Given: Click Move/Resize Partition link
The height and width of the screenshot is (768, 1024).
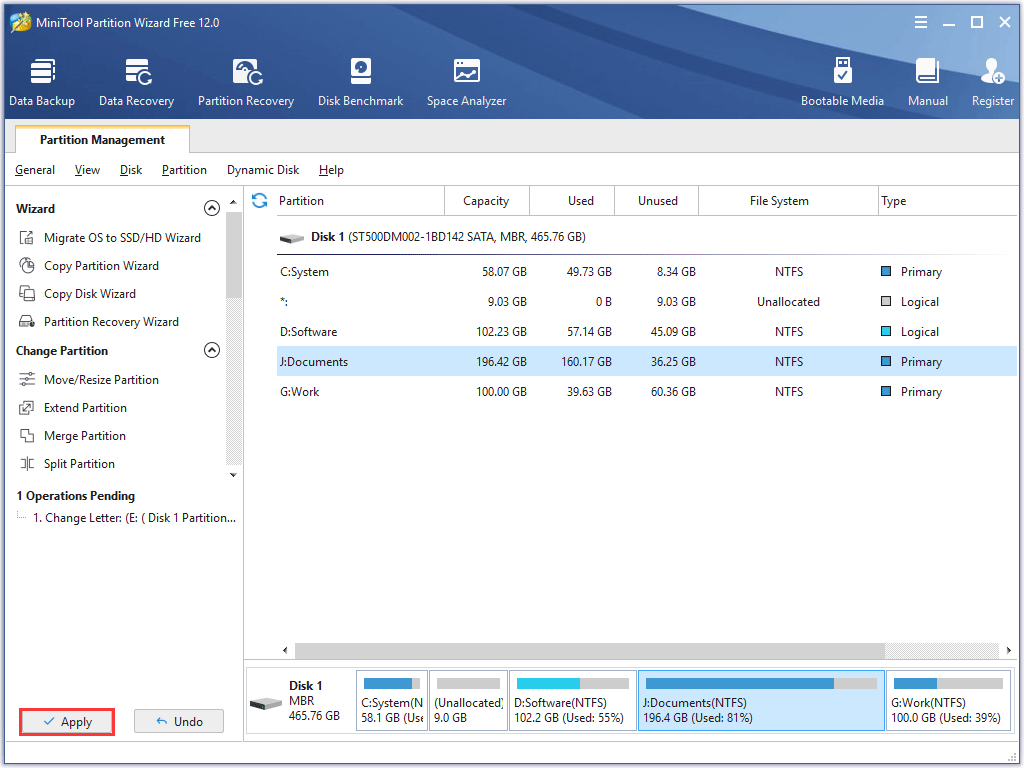Looking at the screenshot, I should click(x=101, y=379).
